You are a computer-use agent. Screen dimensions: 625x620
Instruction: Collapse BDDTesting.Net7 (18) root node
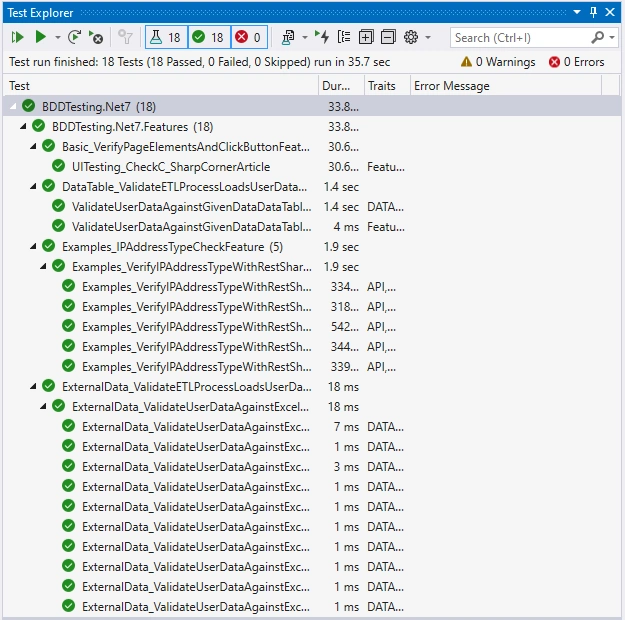point(13,106)
